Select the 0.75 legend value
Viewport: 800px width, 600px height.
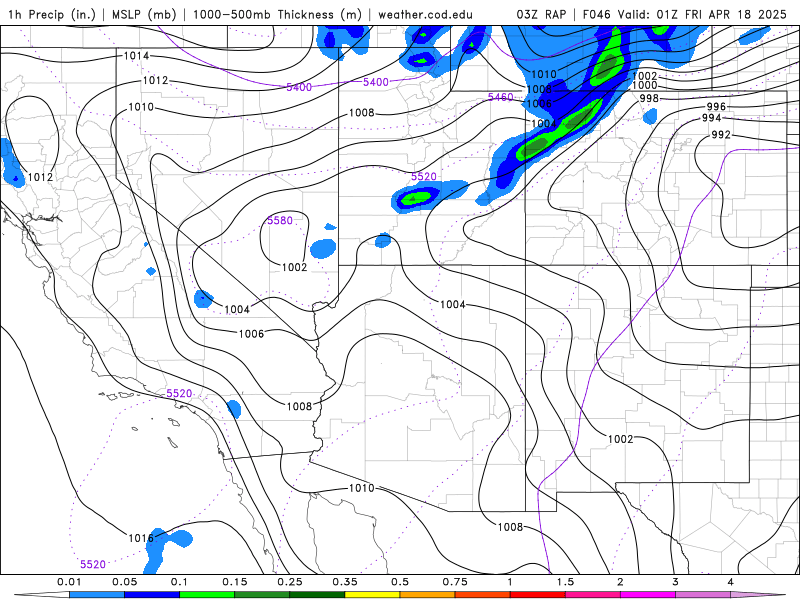pos(455,582)
